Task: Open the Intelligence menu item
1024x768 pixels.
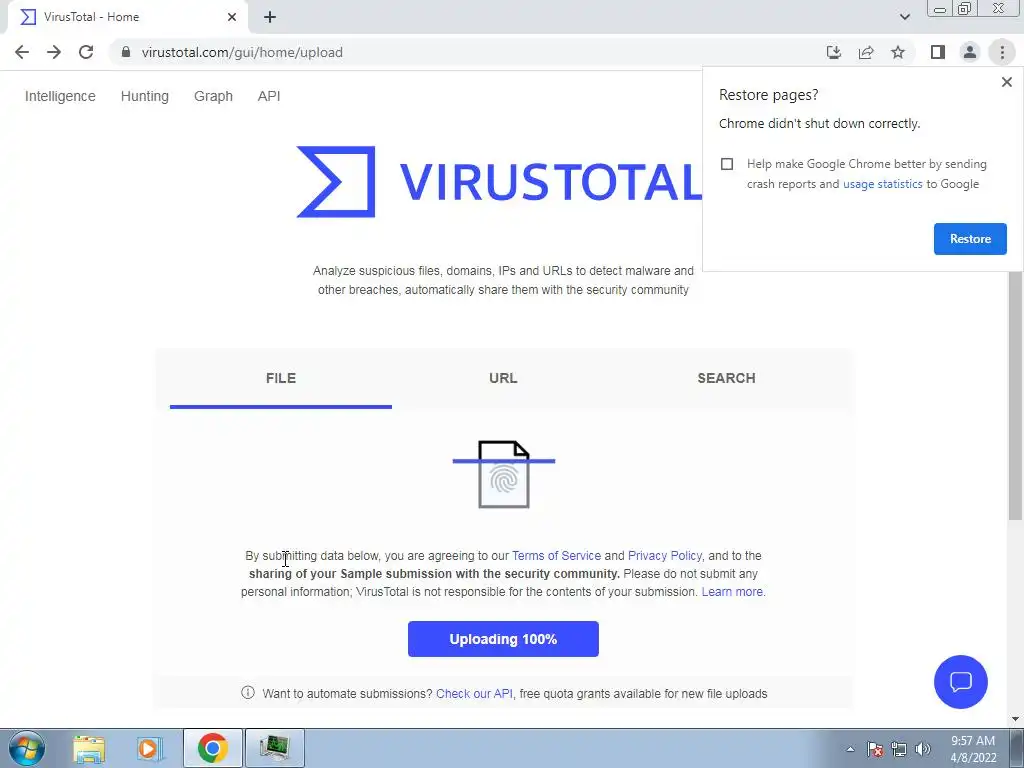Action: click(60, 96)
